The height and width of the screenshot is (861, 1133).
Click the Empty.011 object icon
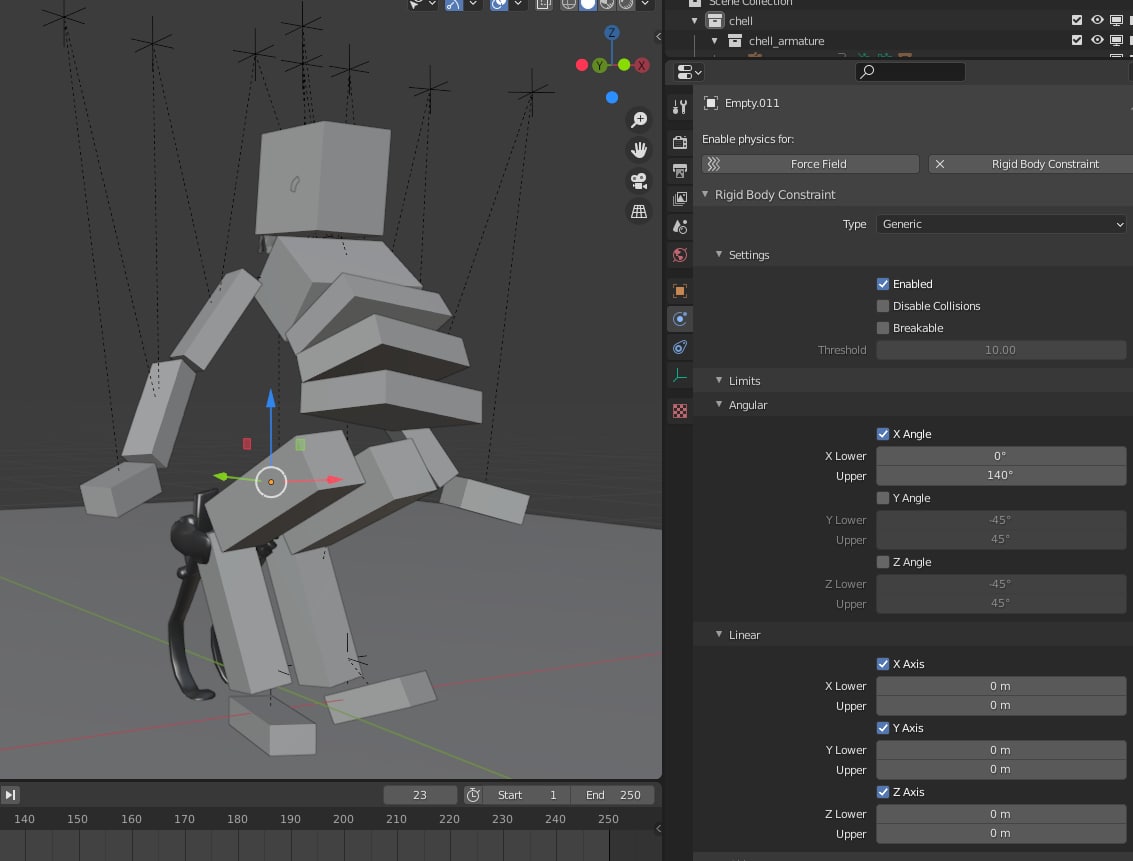(x=711, y=103)
